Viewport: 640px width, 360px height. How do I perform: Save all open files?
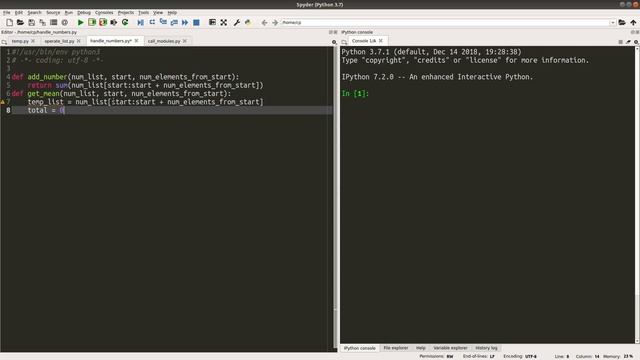click(42, 22)
